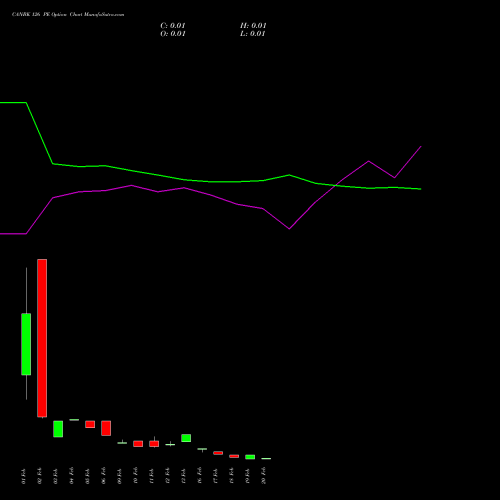Click the red candlestick for 10 Feb

tap(138, 444)
